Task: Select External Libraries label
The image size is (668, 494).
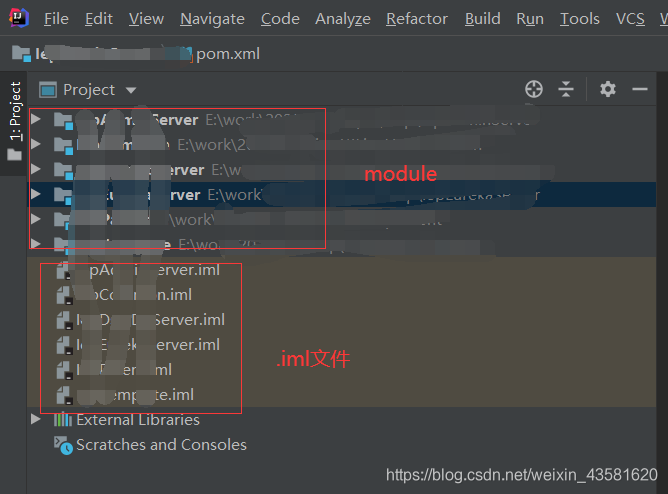Action: coord(138,420)
